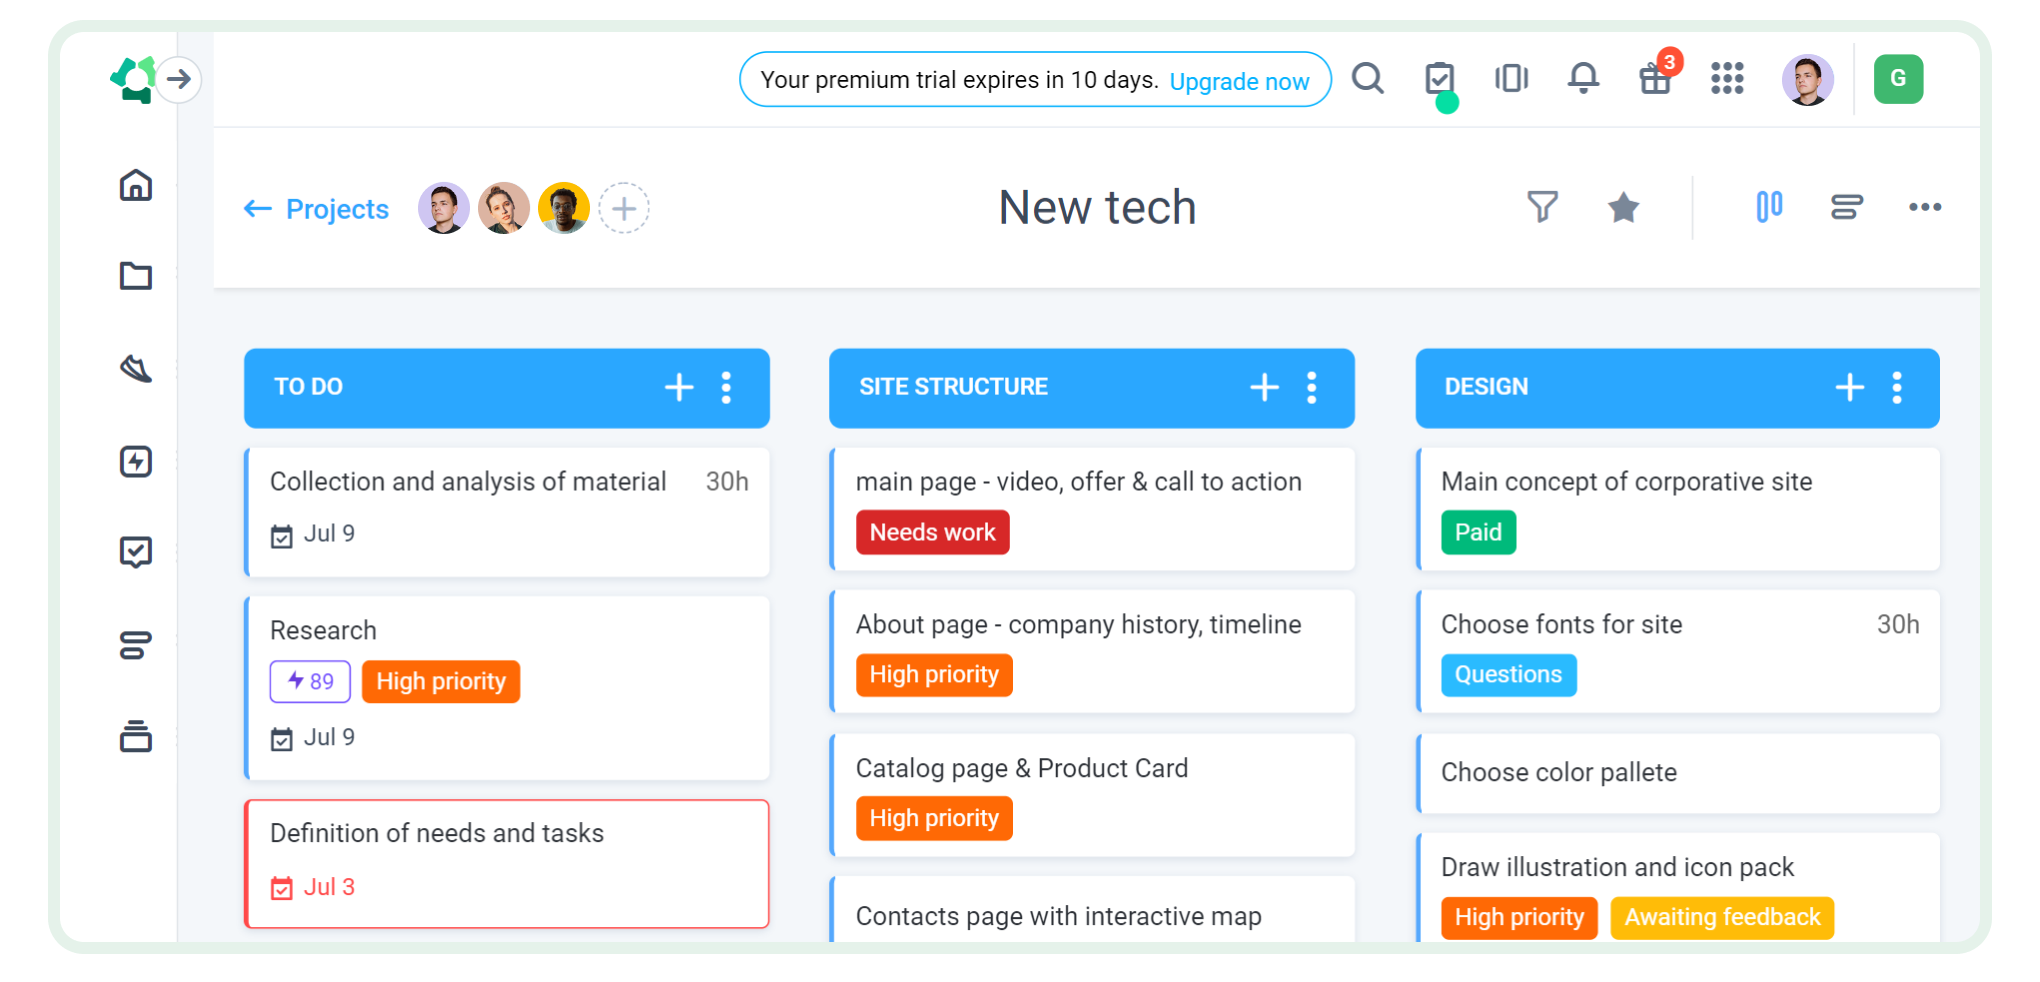Toggle the favorite star for project
2040x982 pixels.
tap(1623, 207)
